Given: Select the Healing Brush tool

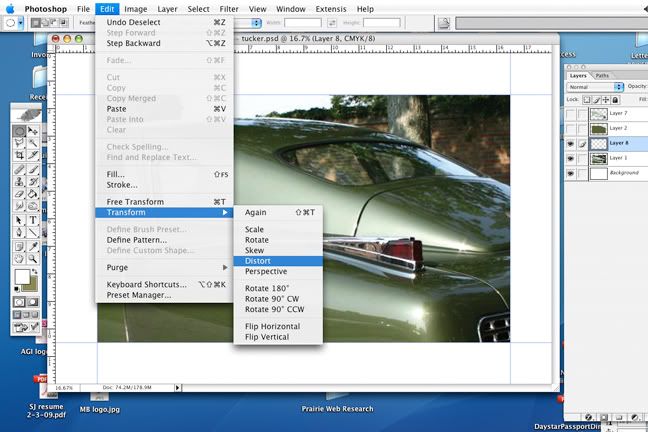Looking at the screenshot, I should (x=19, y=169).
